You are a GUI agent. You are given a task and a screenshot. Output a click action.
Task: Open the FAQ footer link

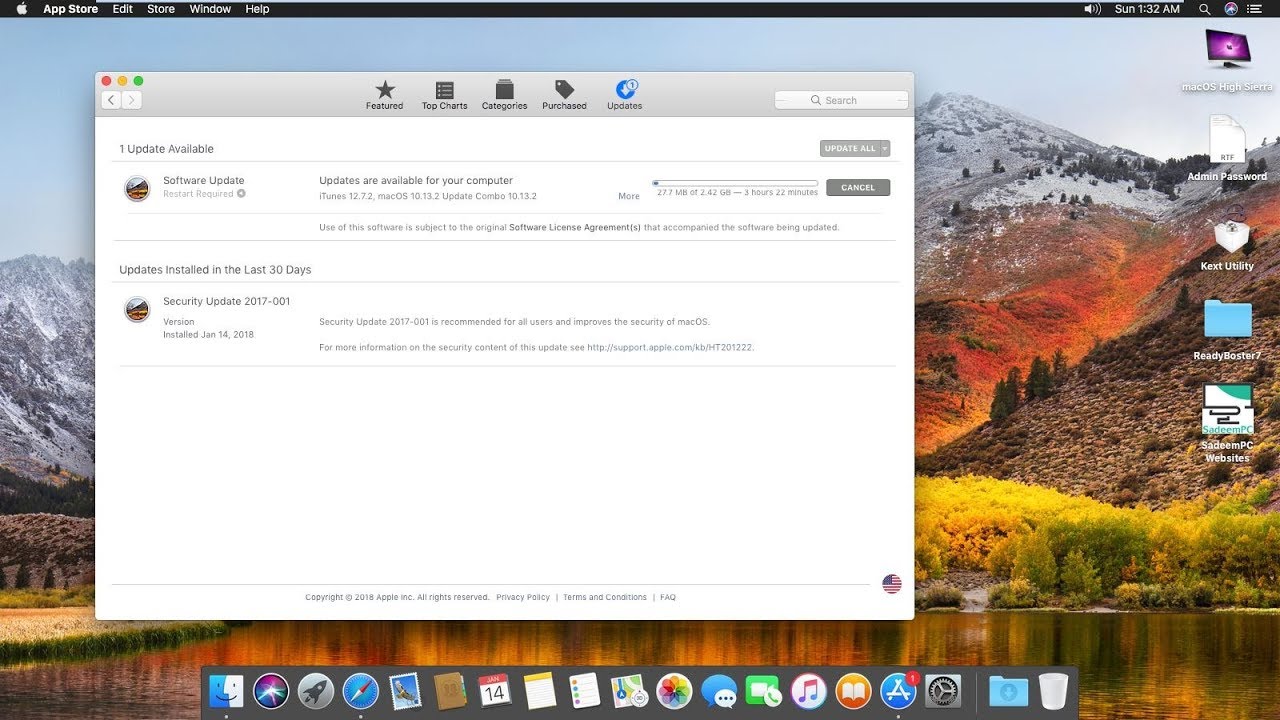[668, 597]
